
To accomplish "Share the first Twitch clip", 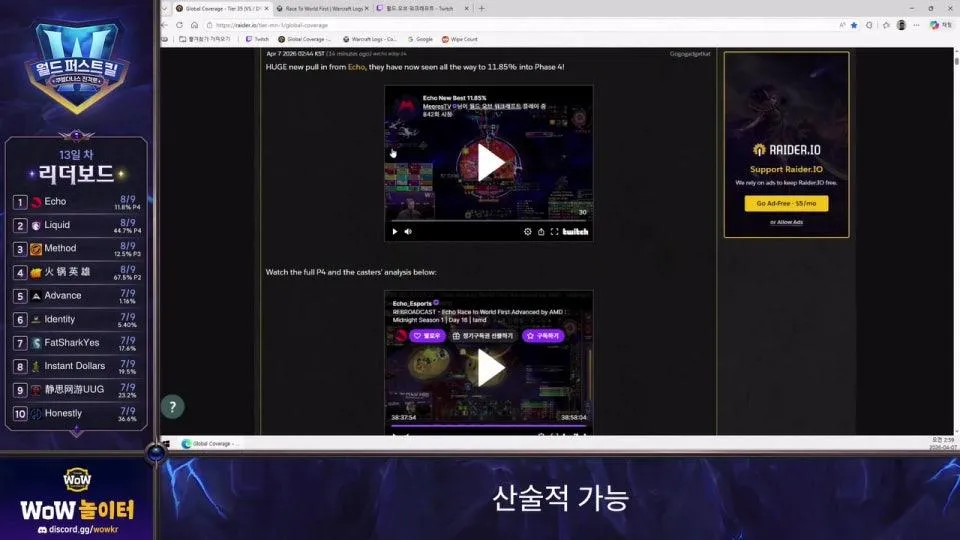I will (x=541, y=231).
